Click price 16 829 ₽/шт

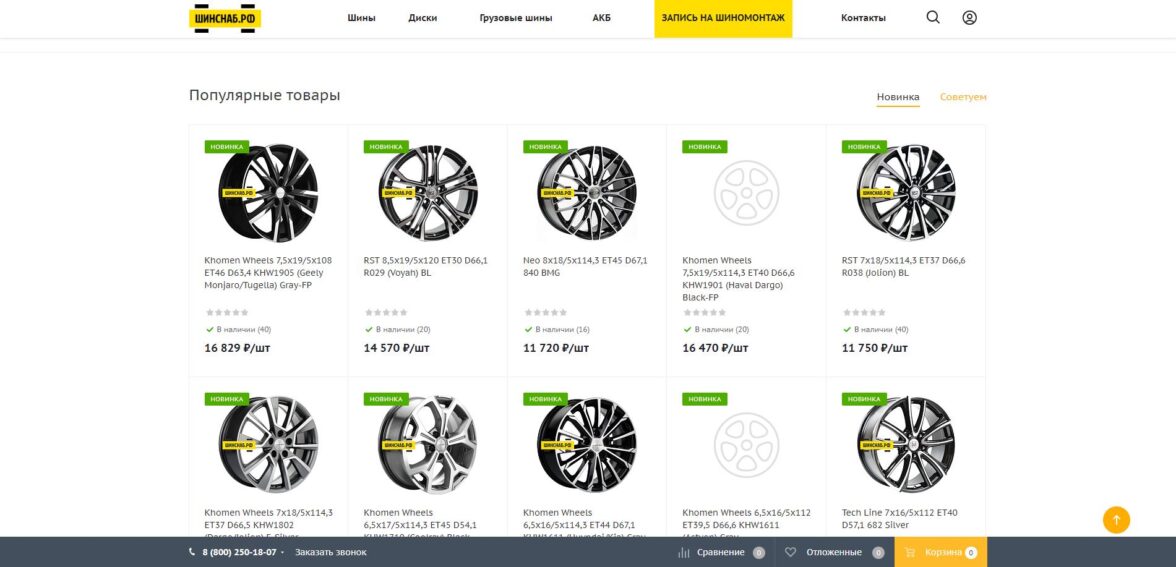click(x=238, y=348)
